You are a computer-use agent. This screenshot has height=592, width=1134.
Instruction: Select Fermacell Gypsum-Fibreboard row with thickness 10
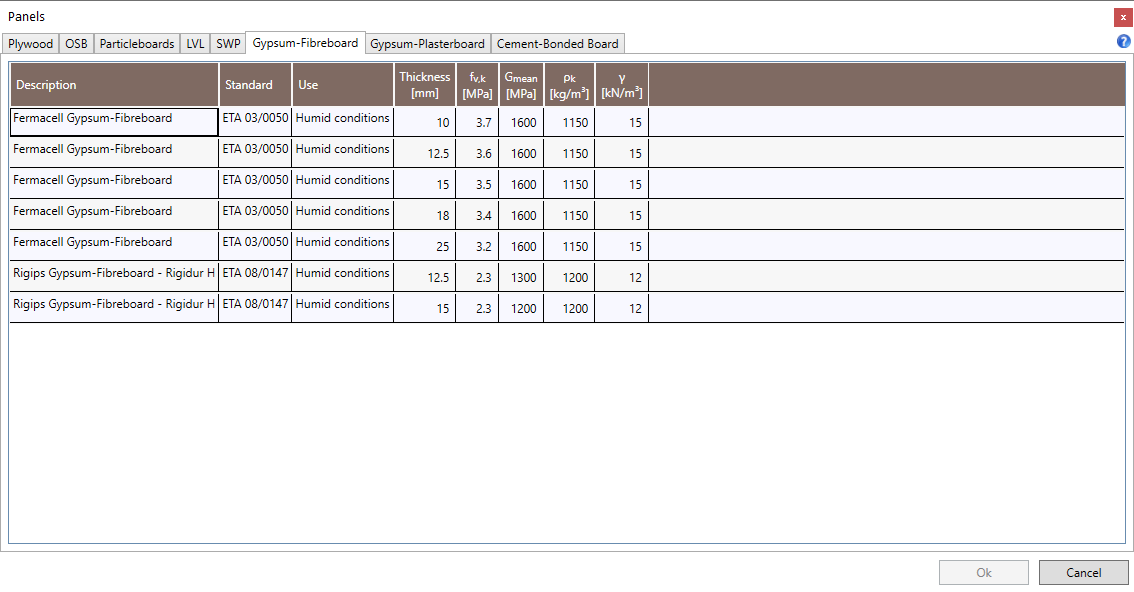tap(567, 122)
